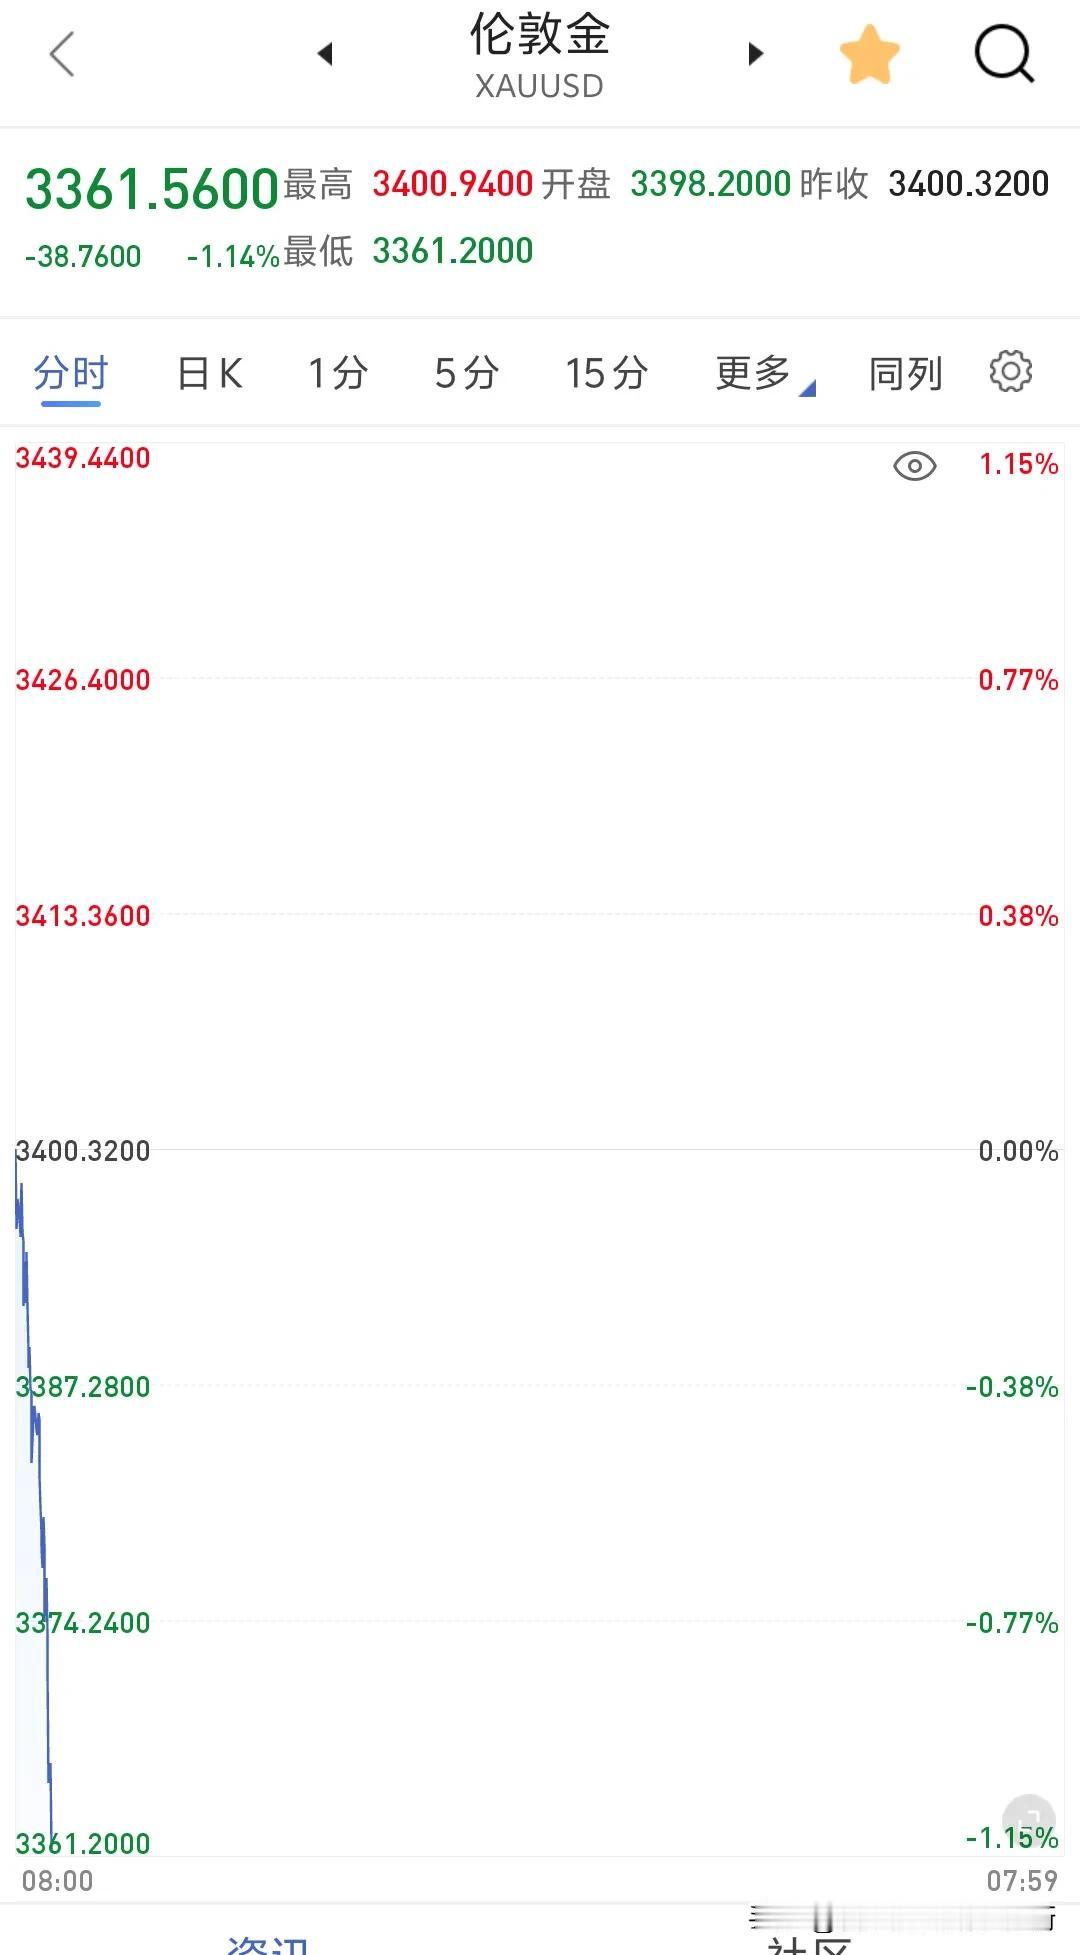
Task: Toggle chart visibility eye icon
Action: tap(914, 466)
